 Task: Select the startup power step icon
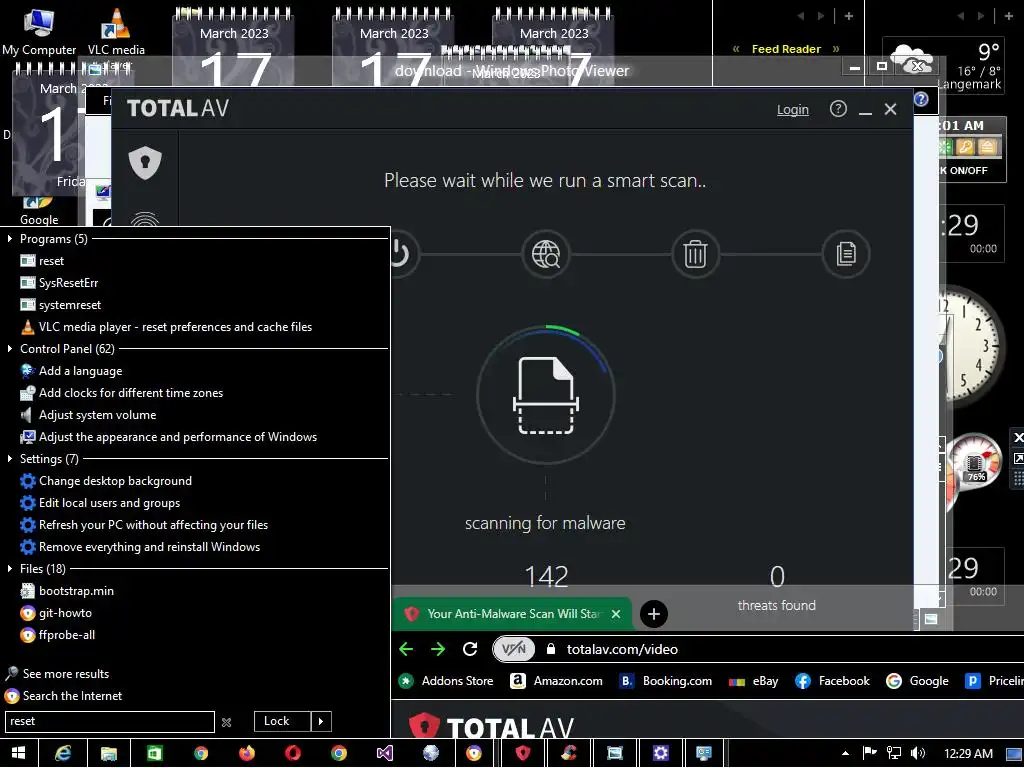coord(400,254)
